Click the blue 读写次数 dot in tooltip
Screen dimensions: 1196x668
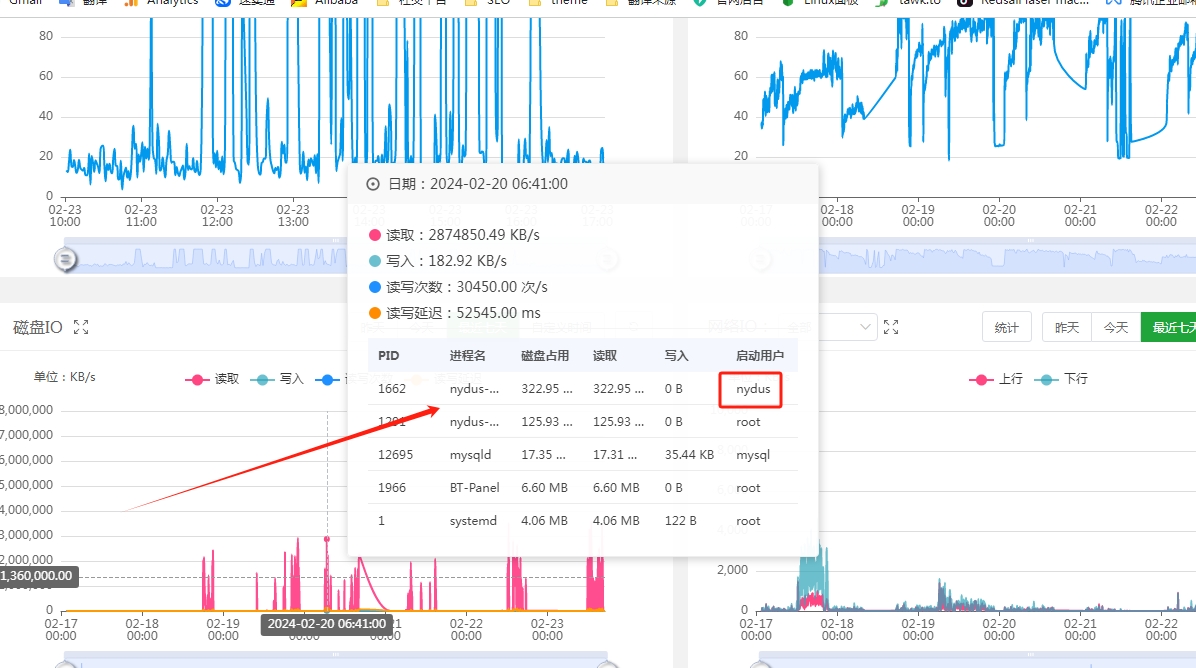tap(375, 287)
